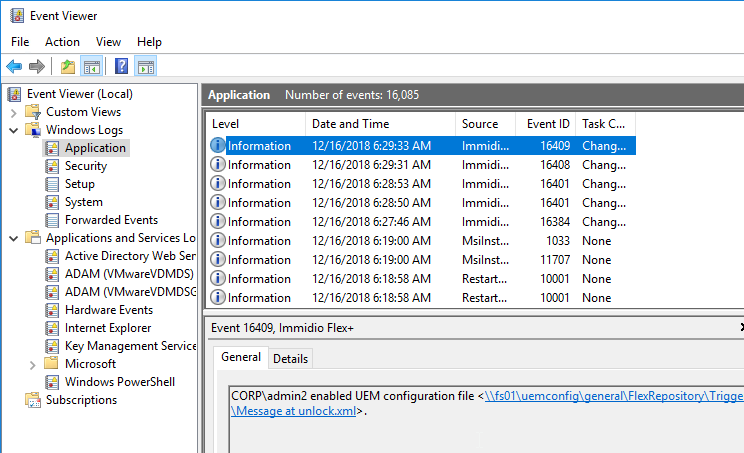The width and height of the screenshot is (744, 453).
Task: Click the Setup log icon
Action: tap(52, 184)
